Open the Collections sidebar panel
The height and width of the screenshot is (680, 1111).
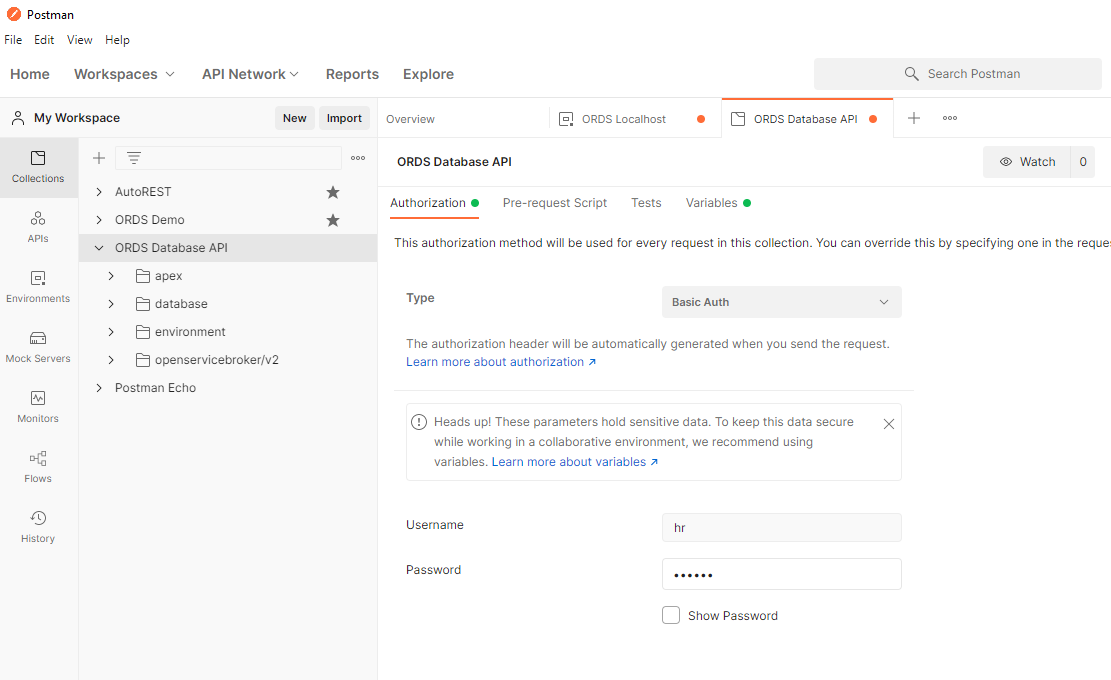click(38, 167)
